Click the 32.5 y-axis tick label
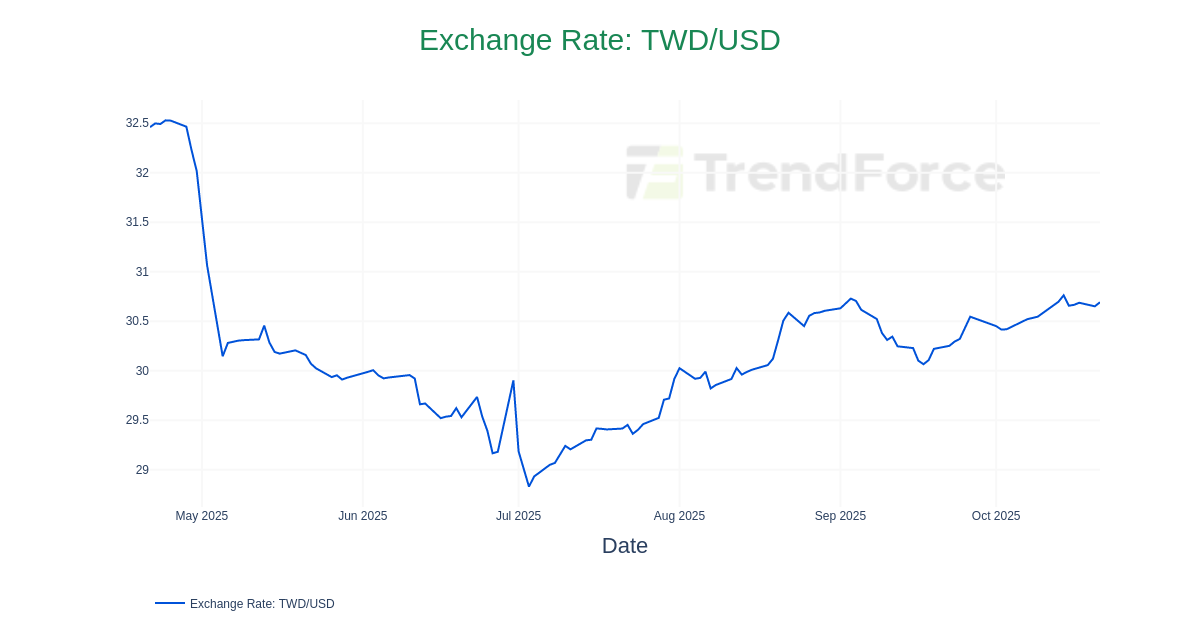 [x=137, y=123]
